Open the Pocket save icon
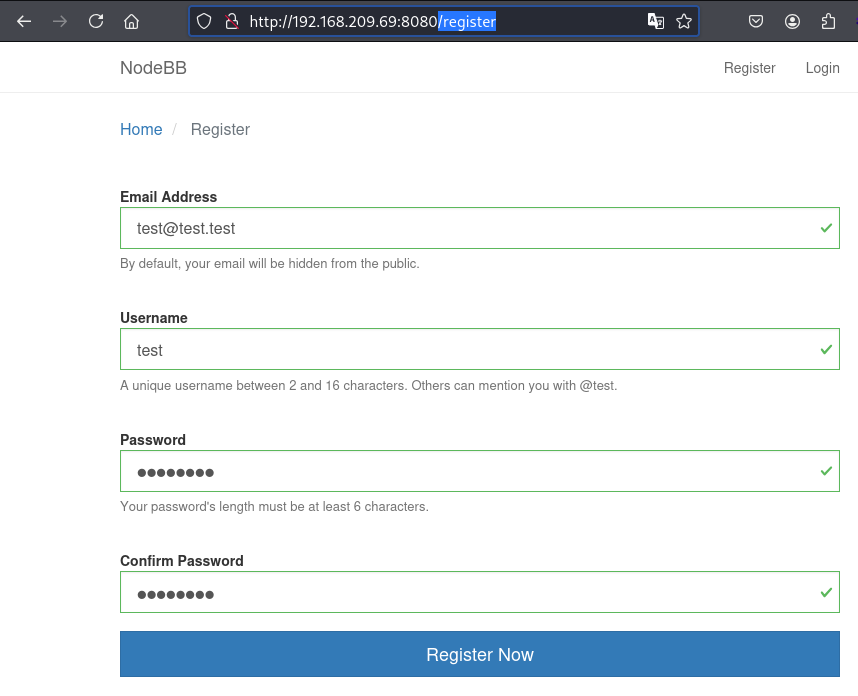 coord(756,21)
